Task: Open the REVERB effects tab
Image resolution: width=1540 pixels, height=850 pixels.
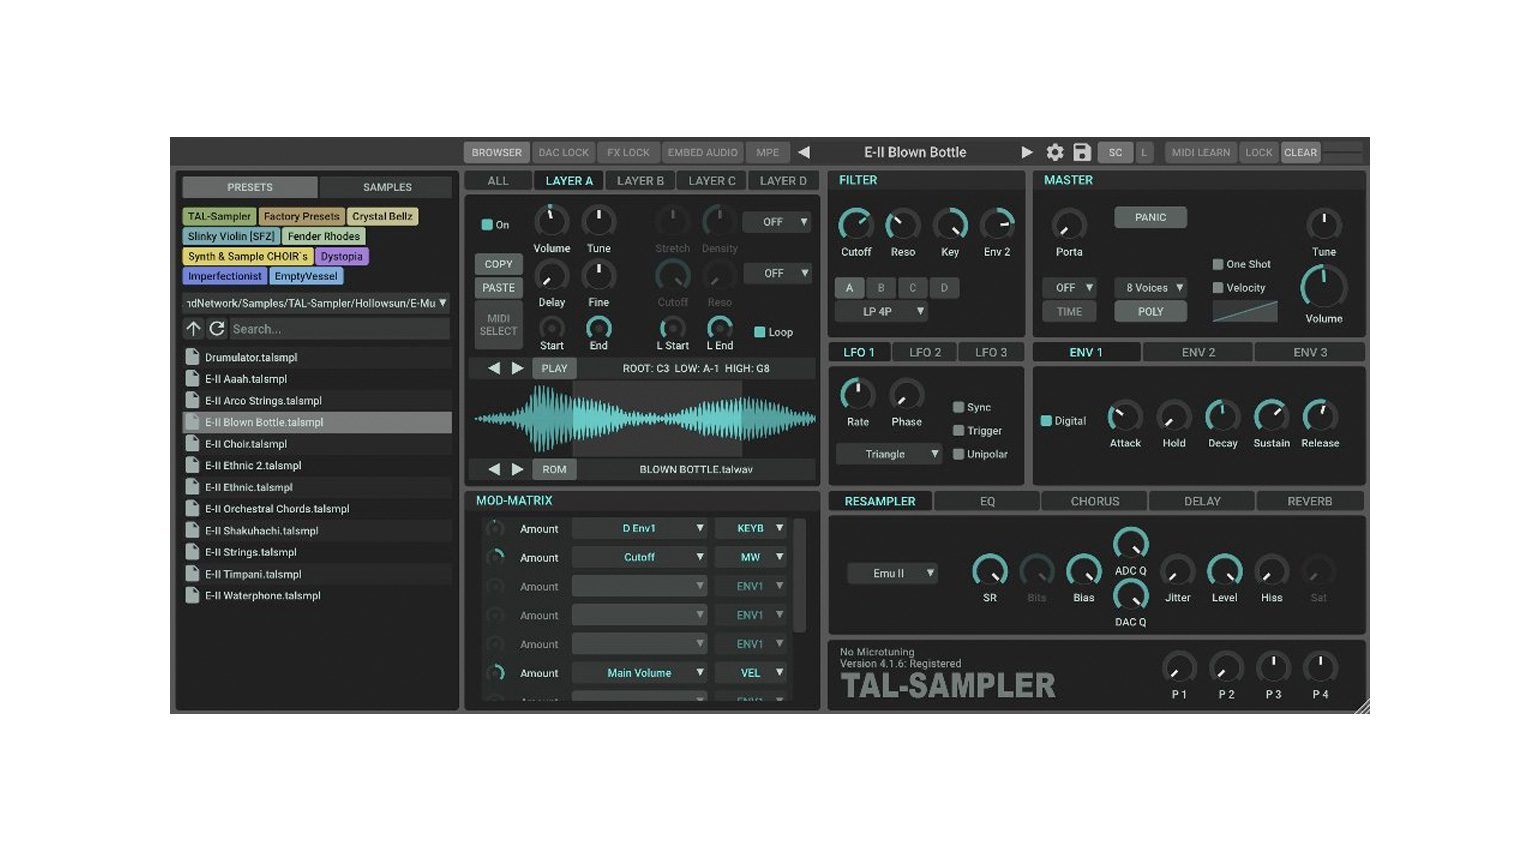Action: point(1309,501)
